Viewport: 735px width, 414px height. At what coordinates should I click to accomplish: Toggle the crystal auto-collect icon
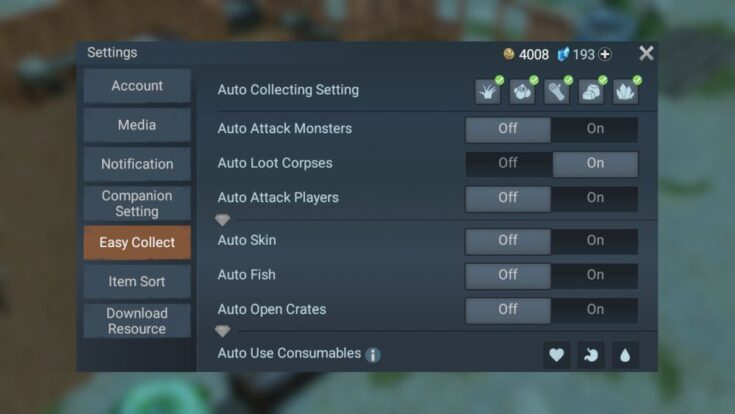click(x=625, y=91)
